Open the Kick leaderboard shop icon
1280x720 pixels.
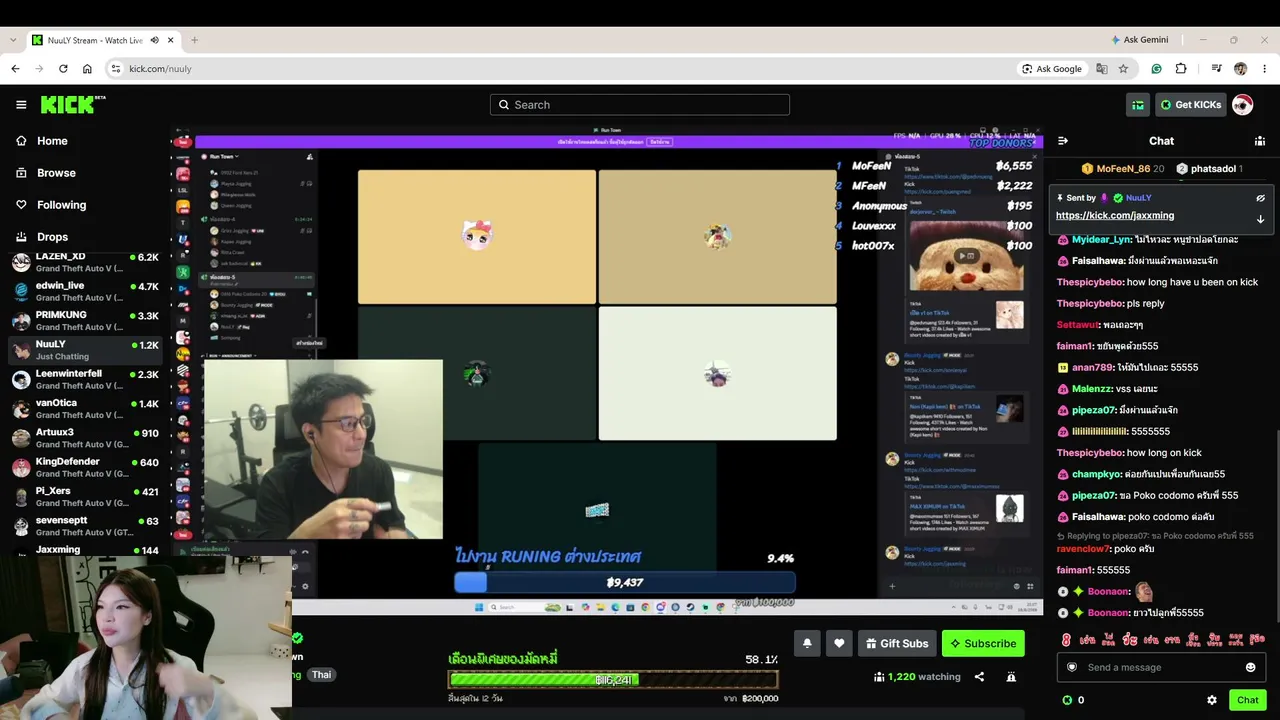(x=1138, y=105)
